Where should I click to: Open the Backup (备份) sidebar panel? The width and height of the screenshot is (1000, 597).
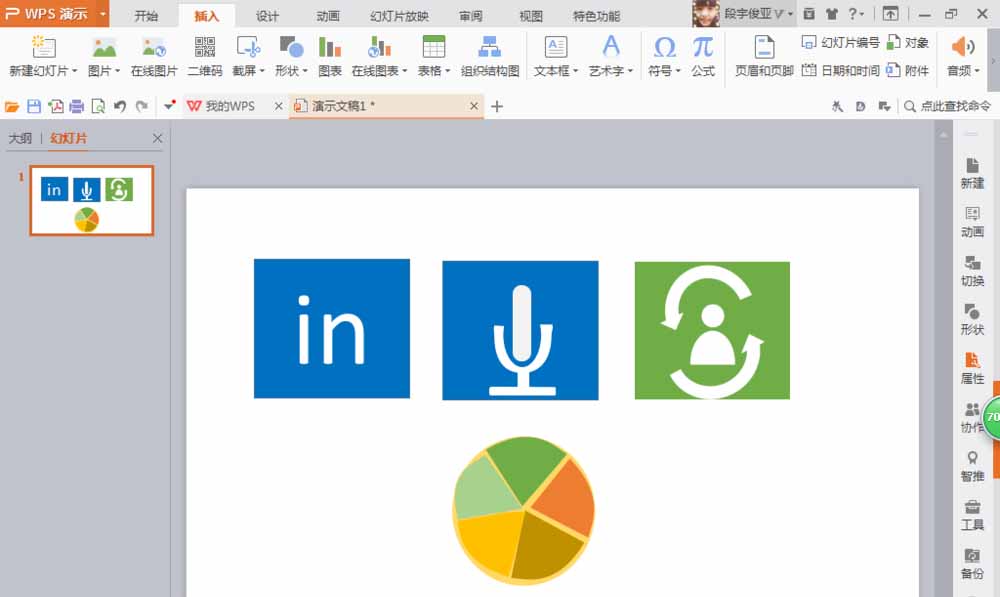tap(973, 564)
